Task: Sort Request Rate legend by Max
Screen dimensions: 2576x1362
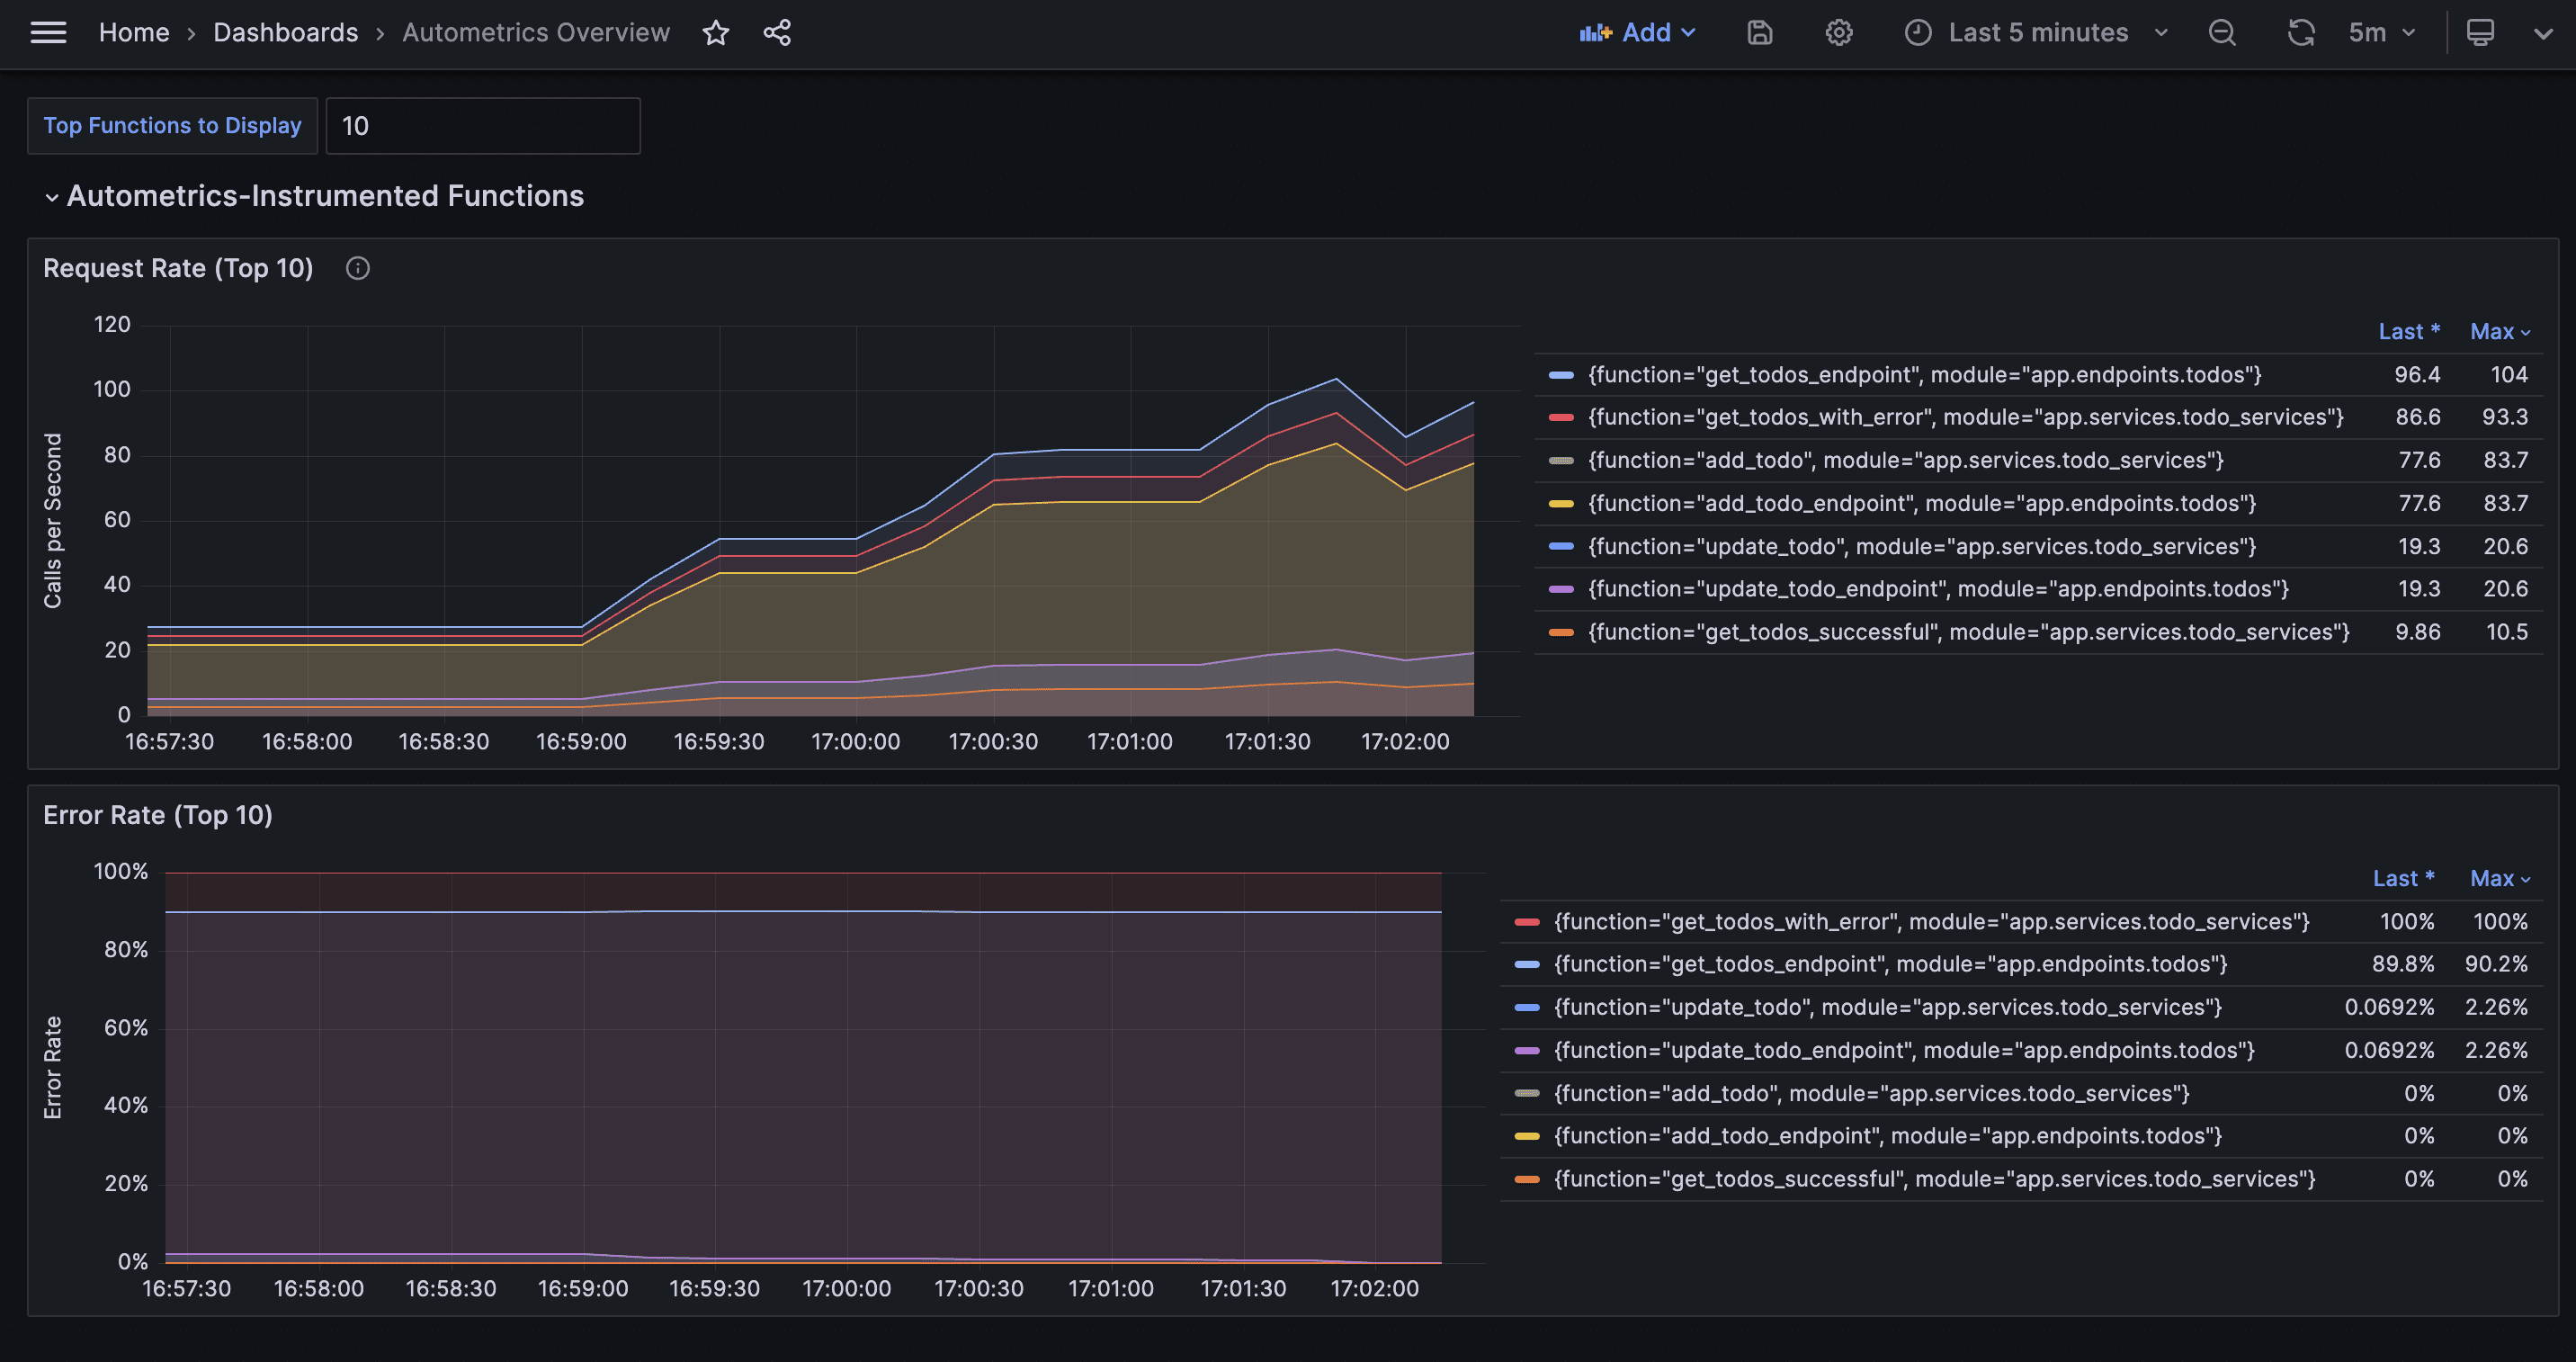Action: click(x=2500, y=332)
